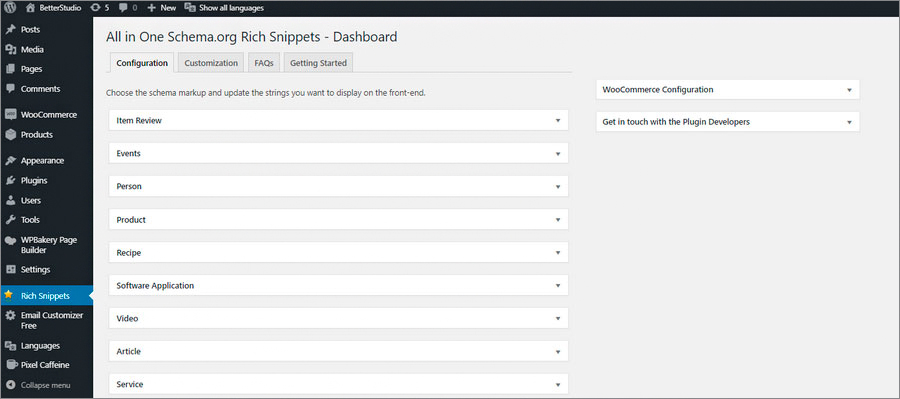The image size is (900, 399).
Task: Switch to the Getting Started tab
Action: [x=319, y=63]
